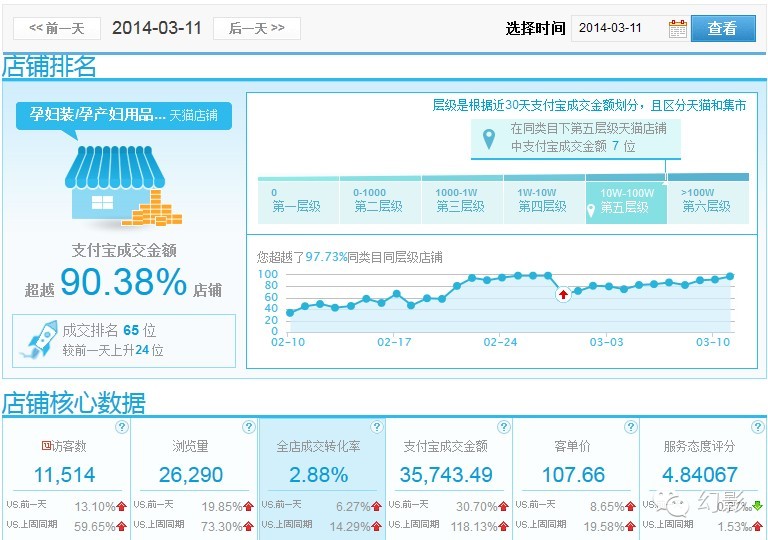The width and height of the screenshot is (768, 540).
Task: Click the 11,514 visitor count value
Action: pos(65,475)
